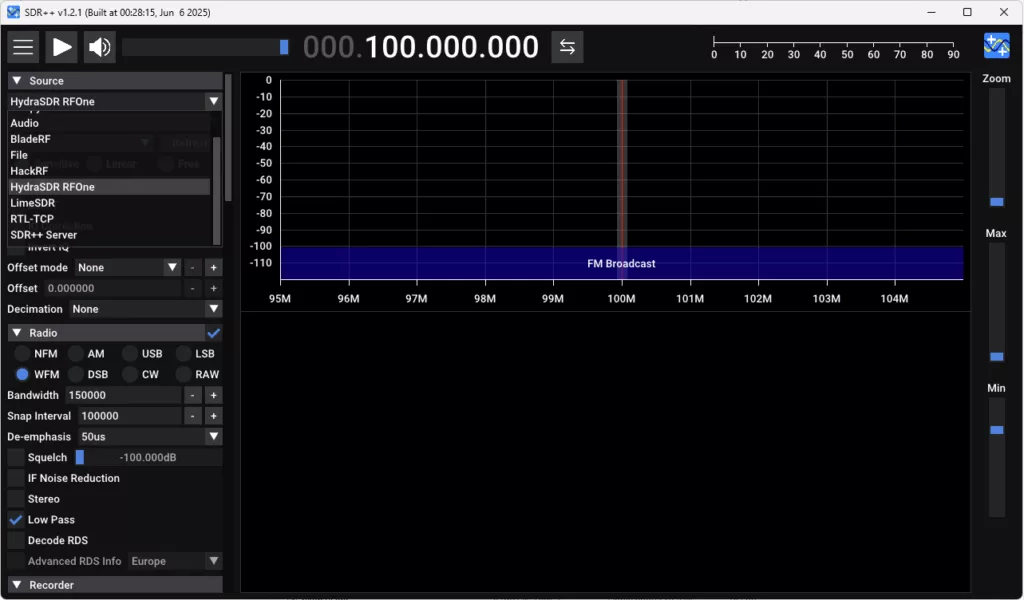This screenshot has height=600, width=1024.
Task: Enable Decode RDS
Action: pyautogui.click(x=14, y=540)
